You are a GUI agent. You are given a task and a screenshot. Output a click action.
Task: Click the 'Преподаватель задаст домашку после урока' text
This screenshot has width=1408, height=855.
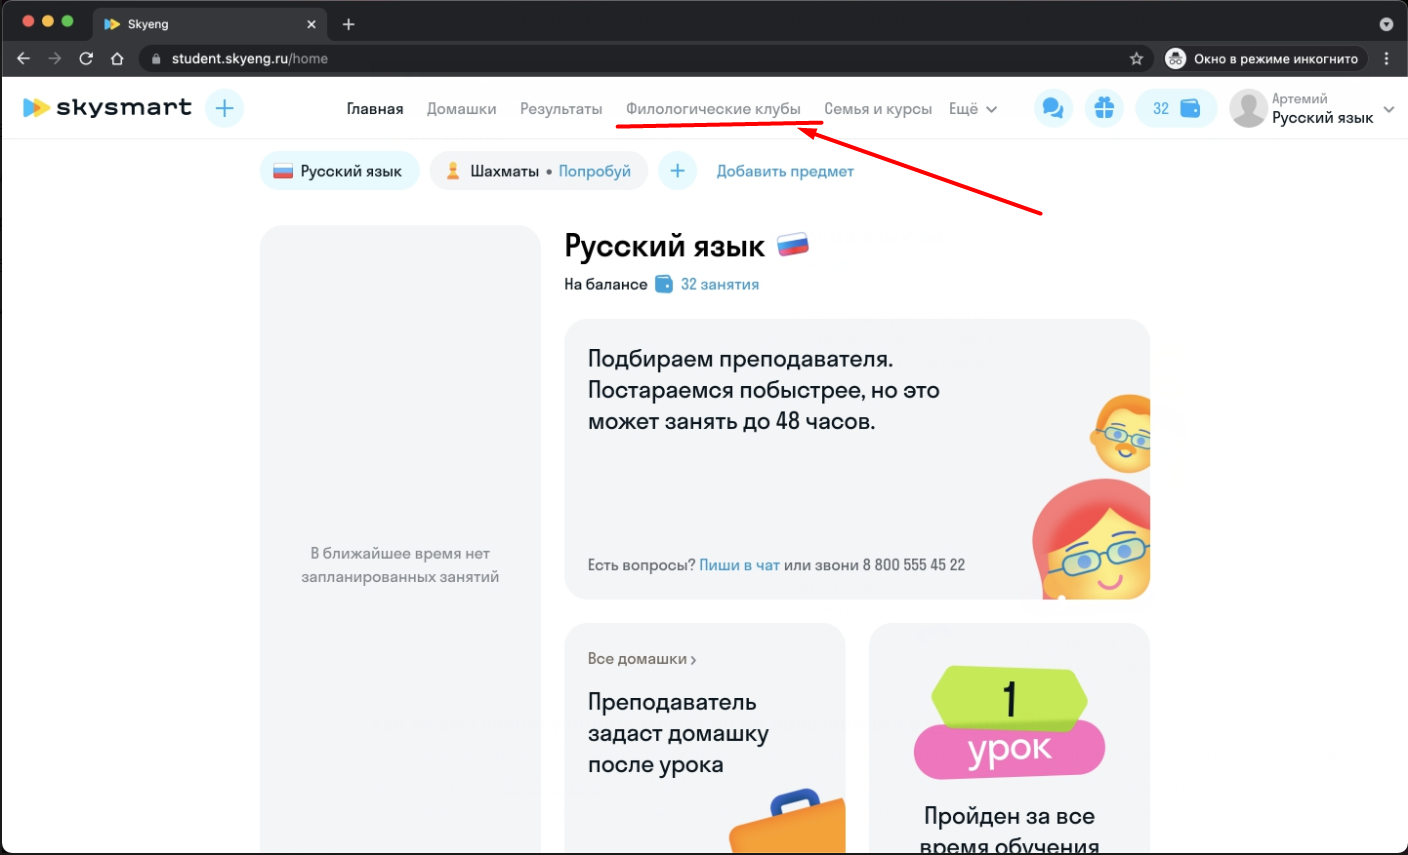point(679,733)
